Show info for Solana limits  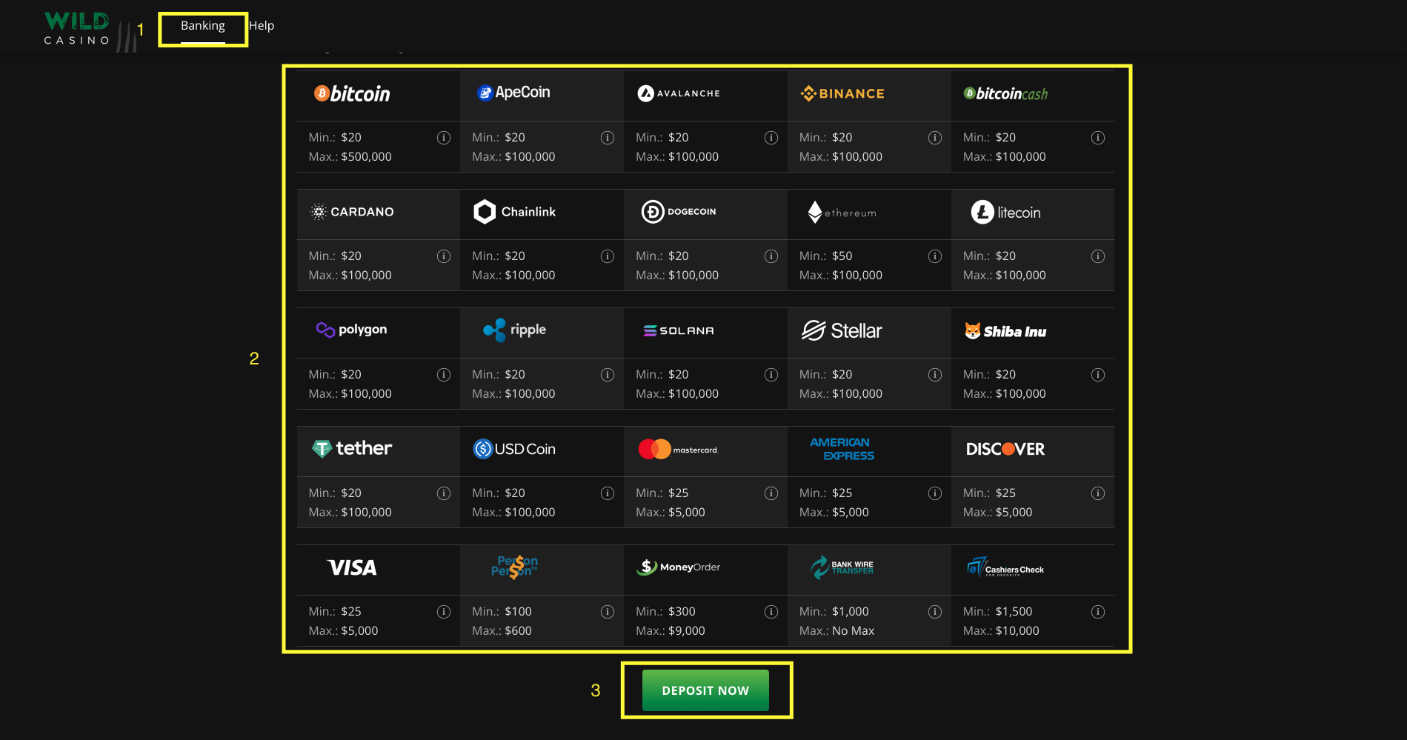click(771, 375)
